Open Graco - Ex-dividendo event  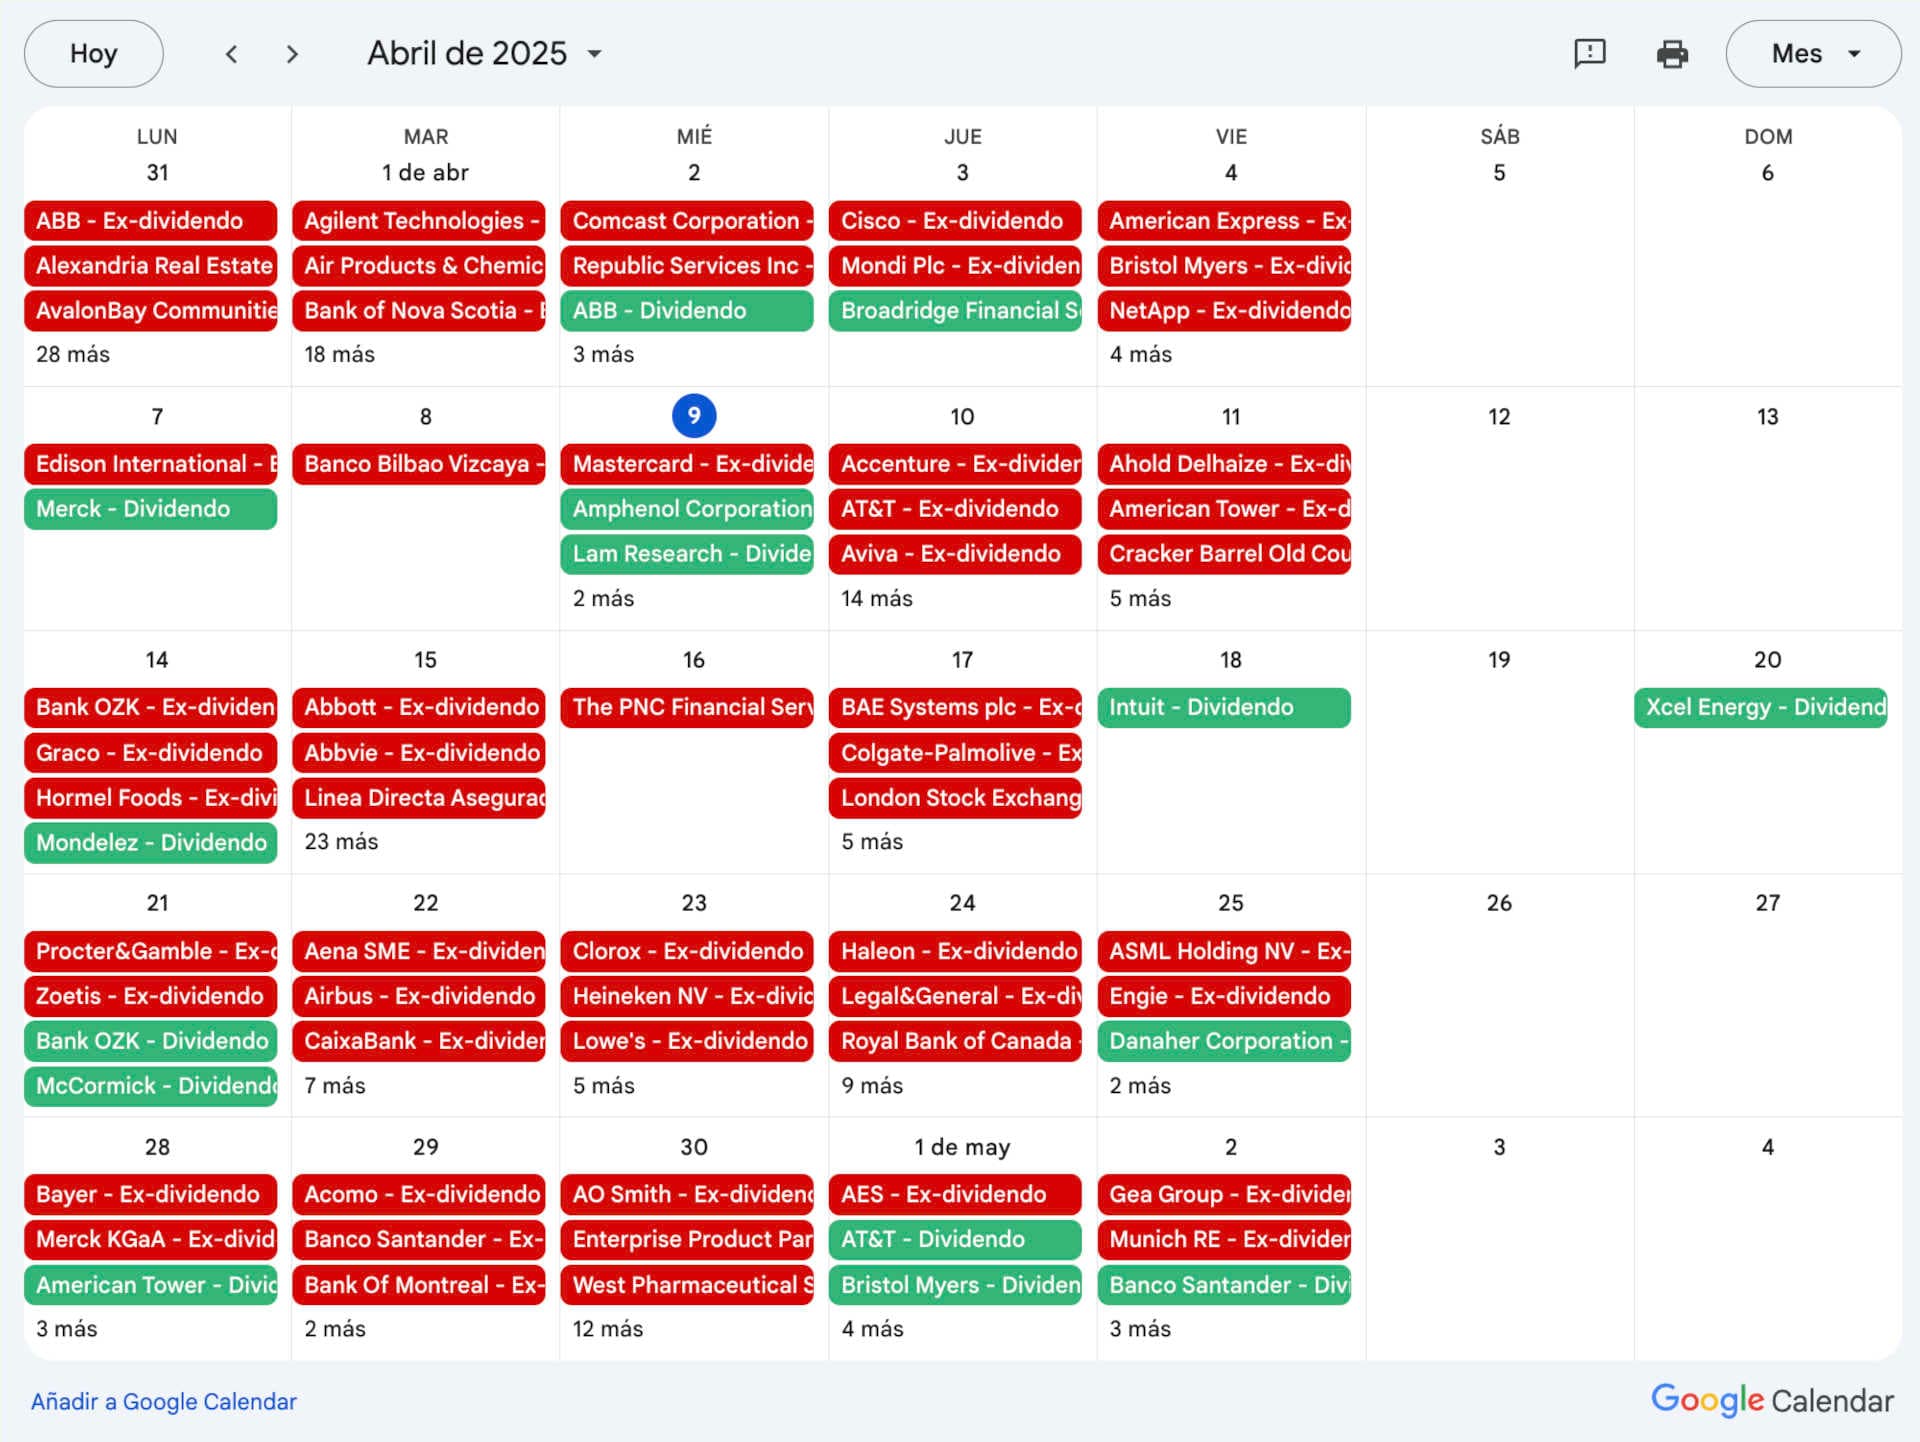tap(151, 752)
